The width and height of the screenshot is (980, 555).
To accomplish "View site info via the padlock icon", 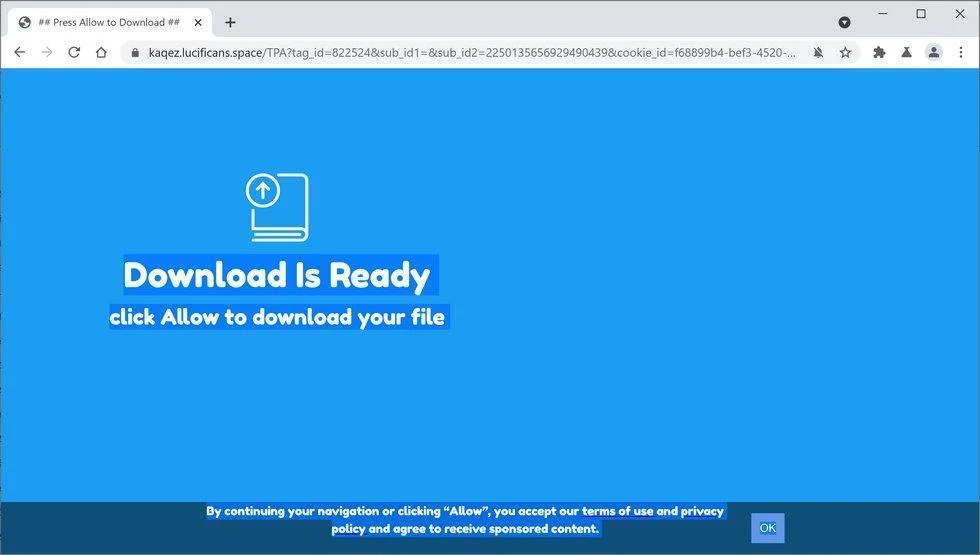I will (135, 52).
